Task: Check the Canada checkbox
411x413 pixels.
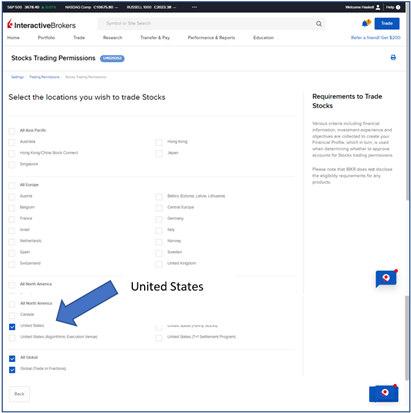Action: (x=12, y=315)
